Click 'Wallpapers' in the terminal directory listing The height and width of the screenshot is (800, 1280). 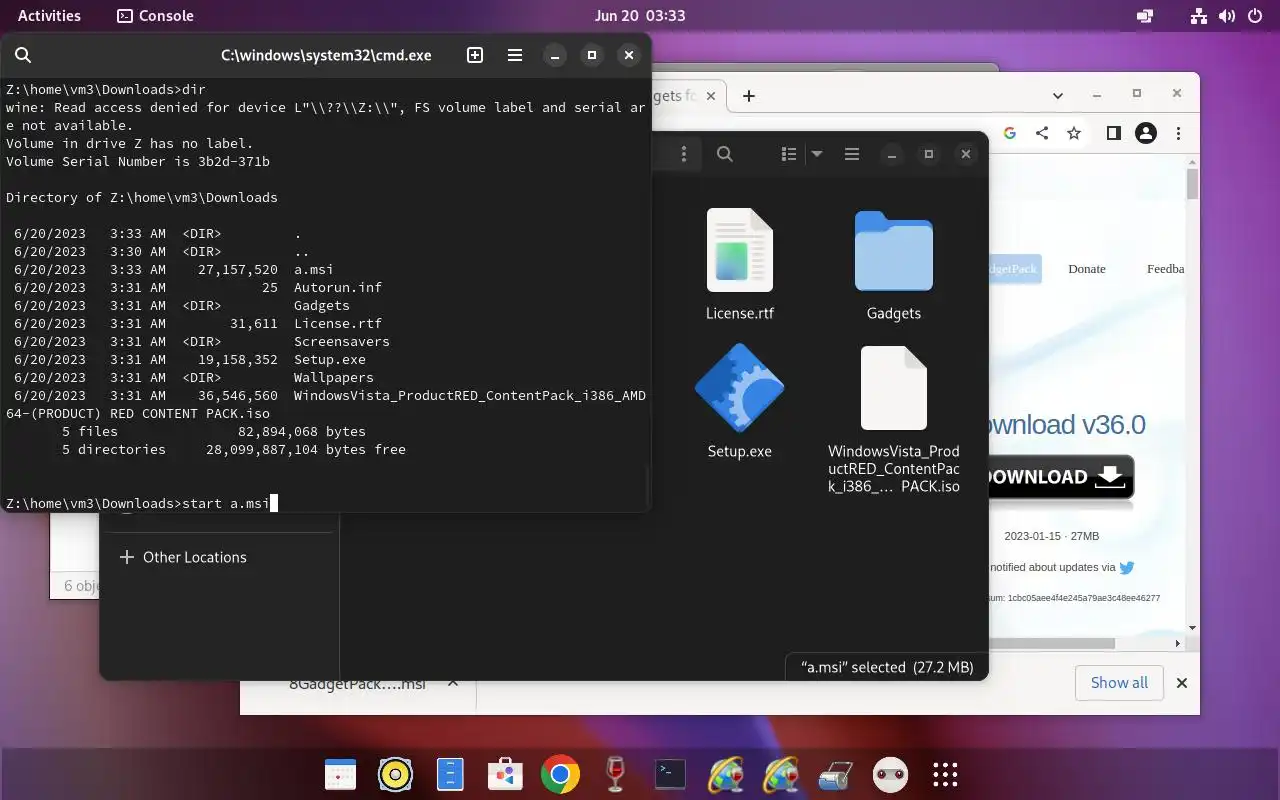tap(334, 377)
